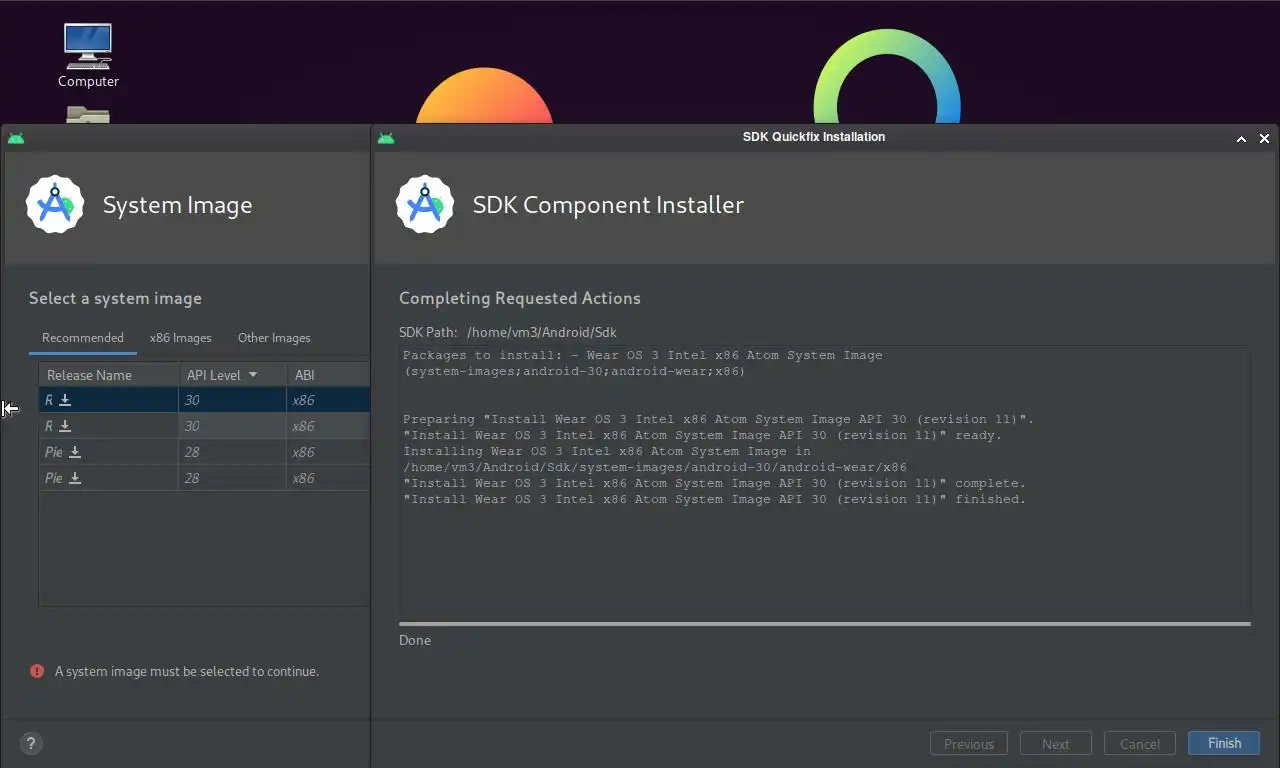Sort by the Release Name column header
Image resolution: width=1280 pixels, height=768 pixels.
click(x=109, y=375)
